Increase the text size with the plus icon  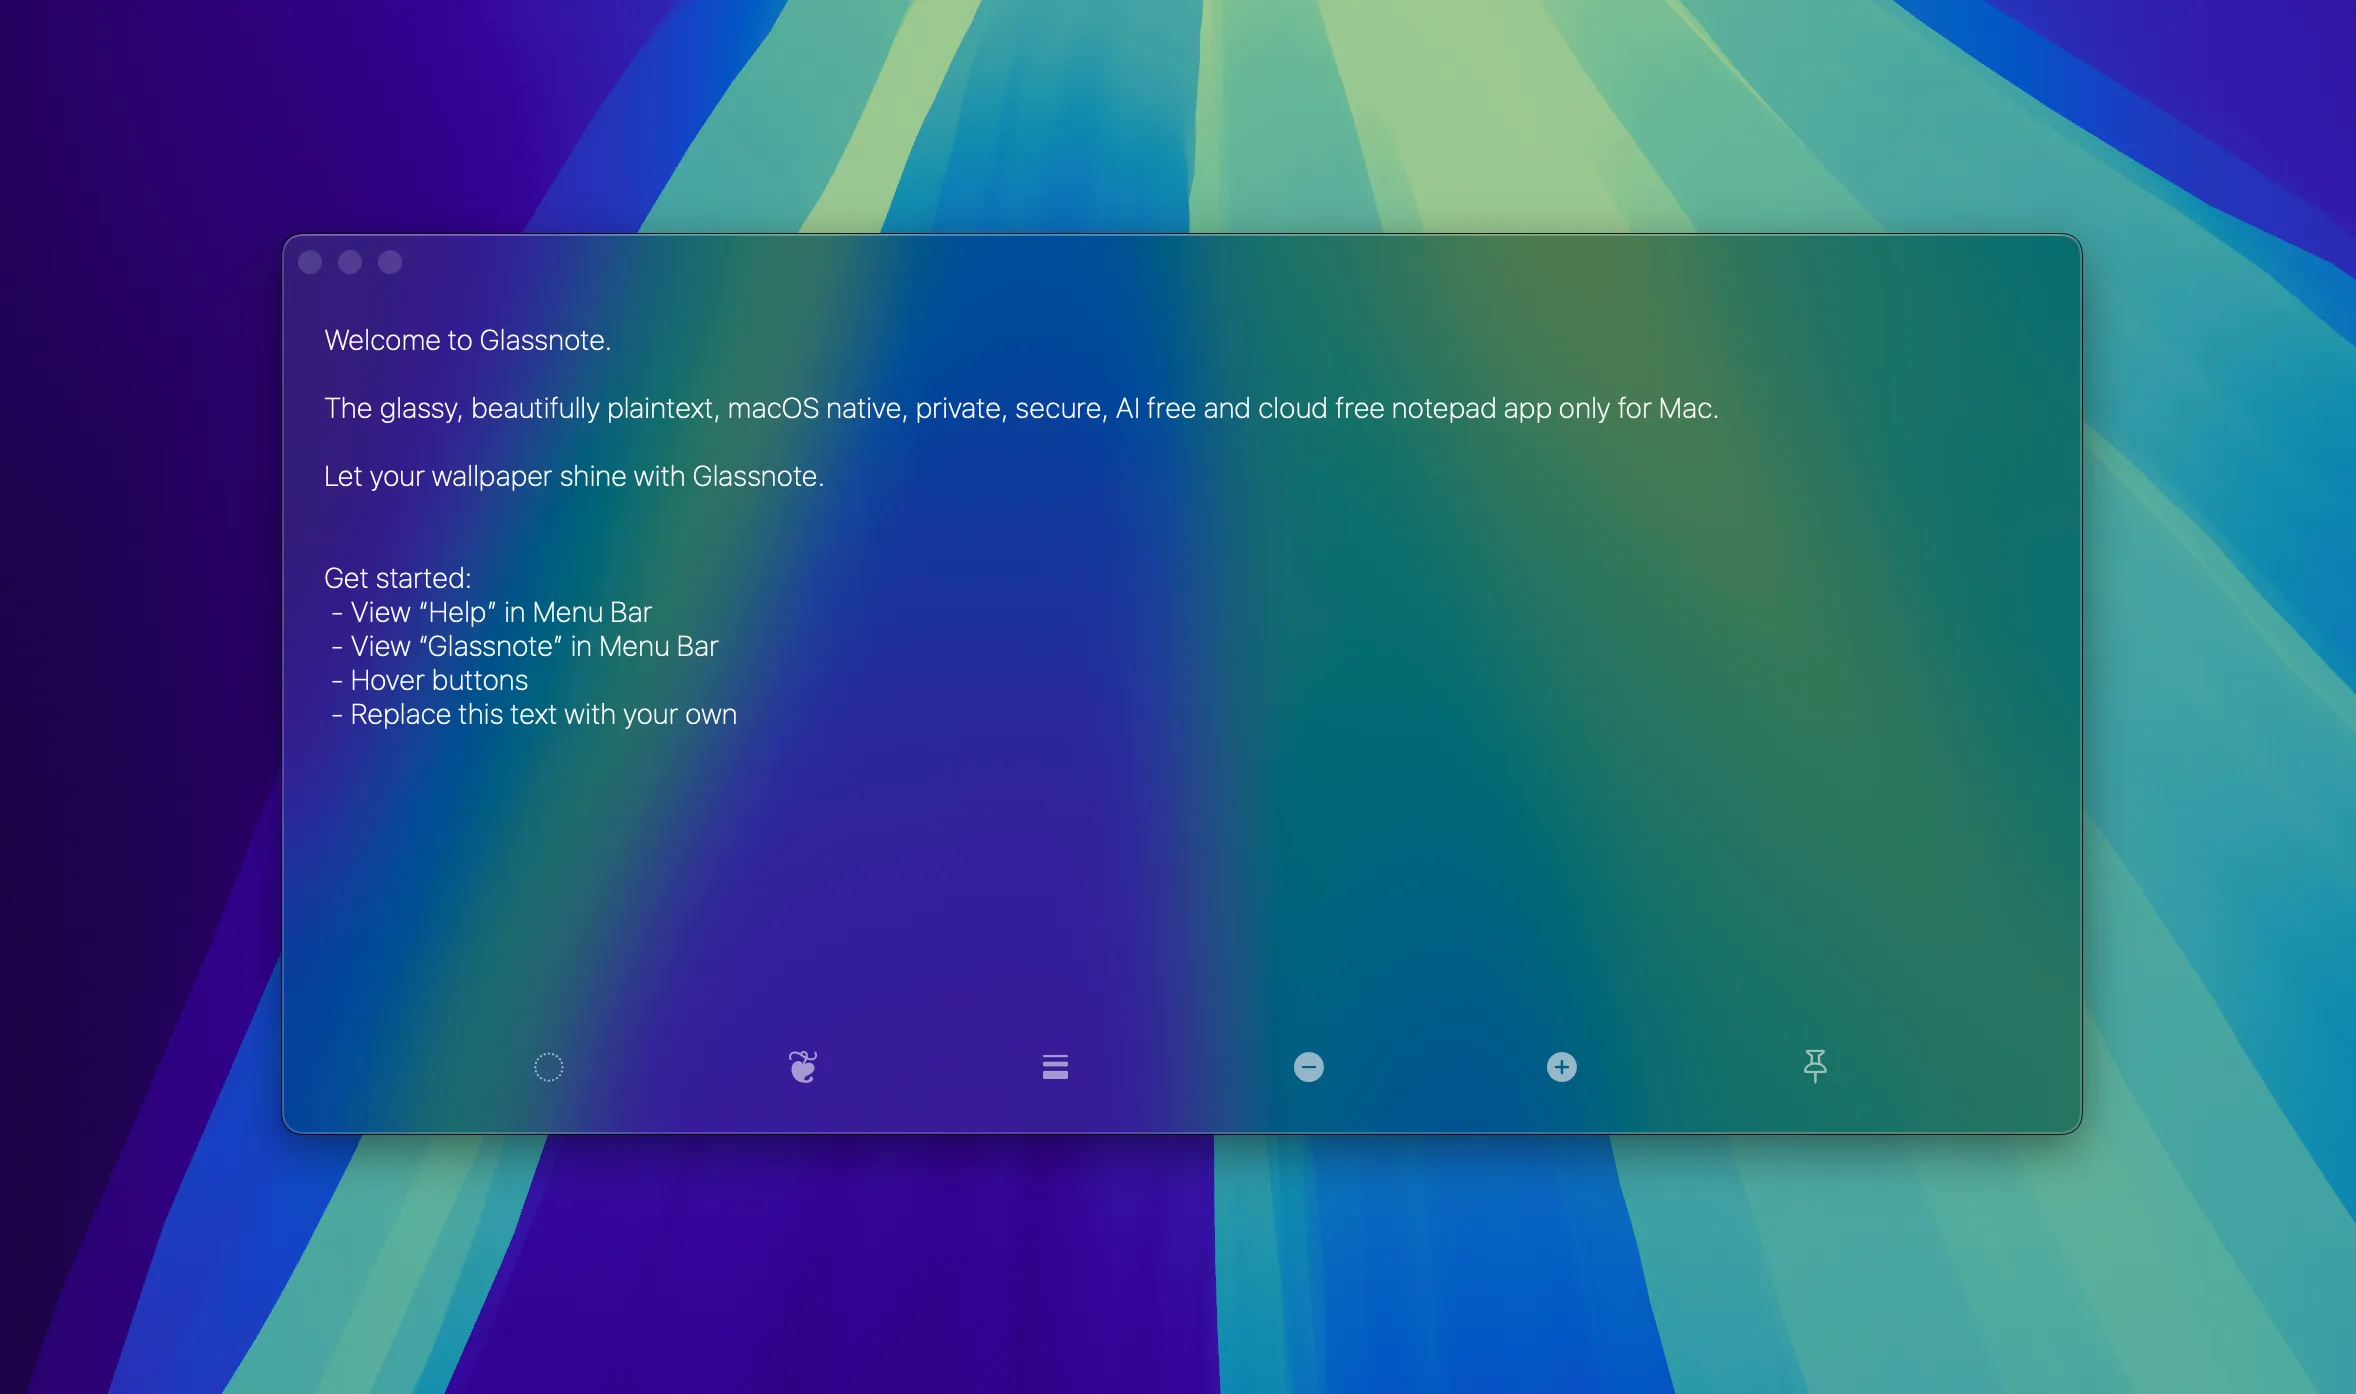pyautogui.click(x=1561, y=1067)
